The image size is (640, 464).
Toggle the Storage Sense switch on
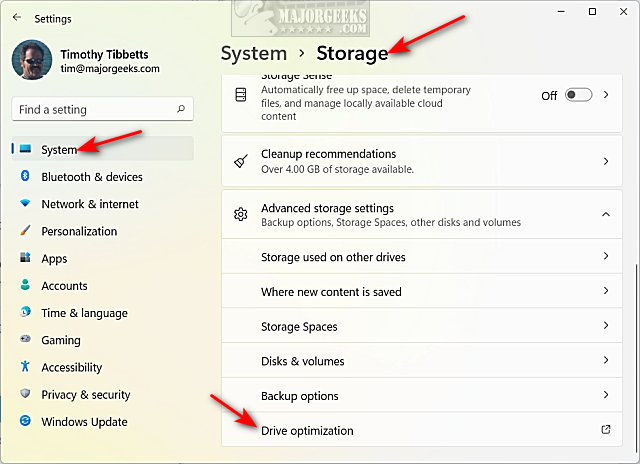click(578, 95)
